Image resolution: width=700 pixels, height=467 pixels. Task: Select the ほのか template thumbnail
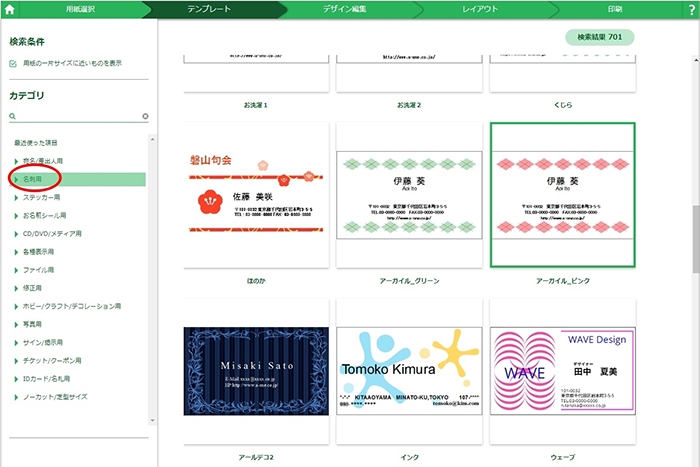[256, 195]
